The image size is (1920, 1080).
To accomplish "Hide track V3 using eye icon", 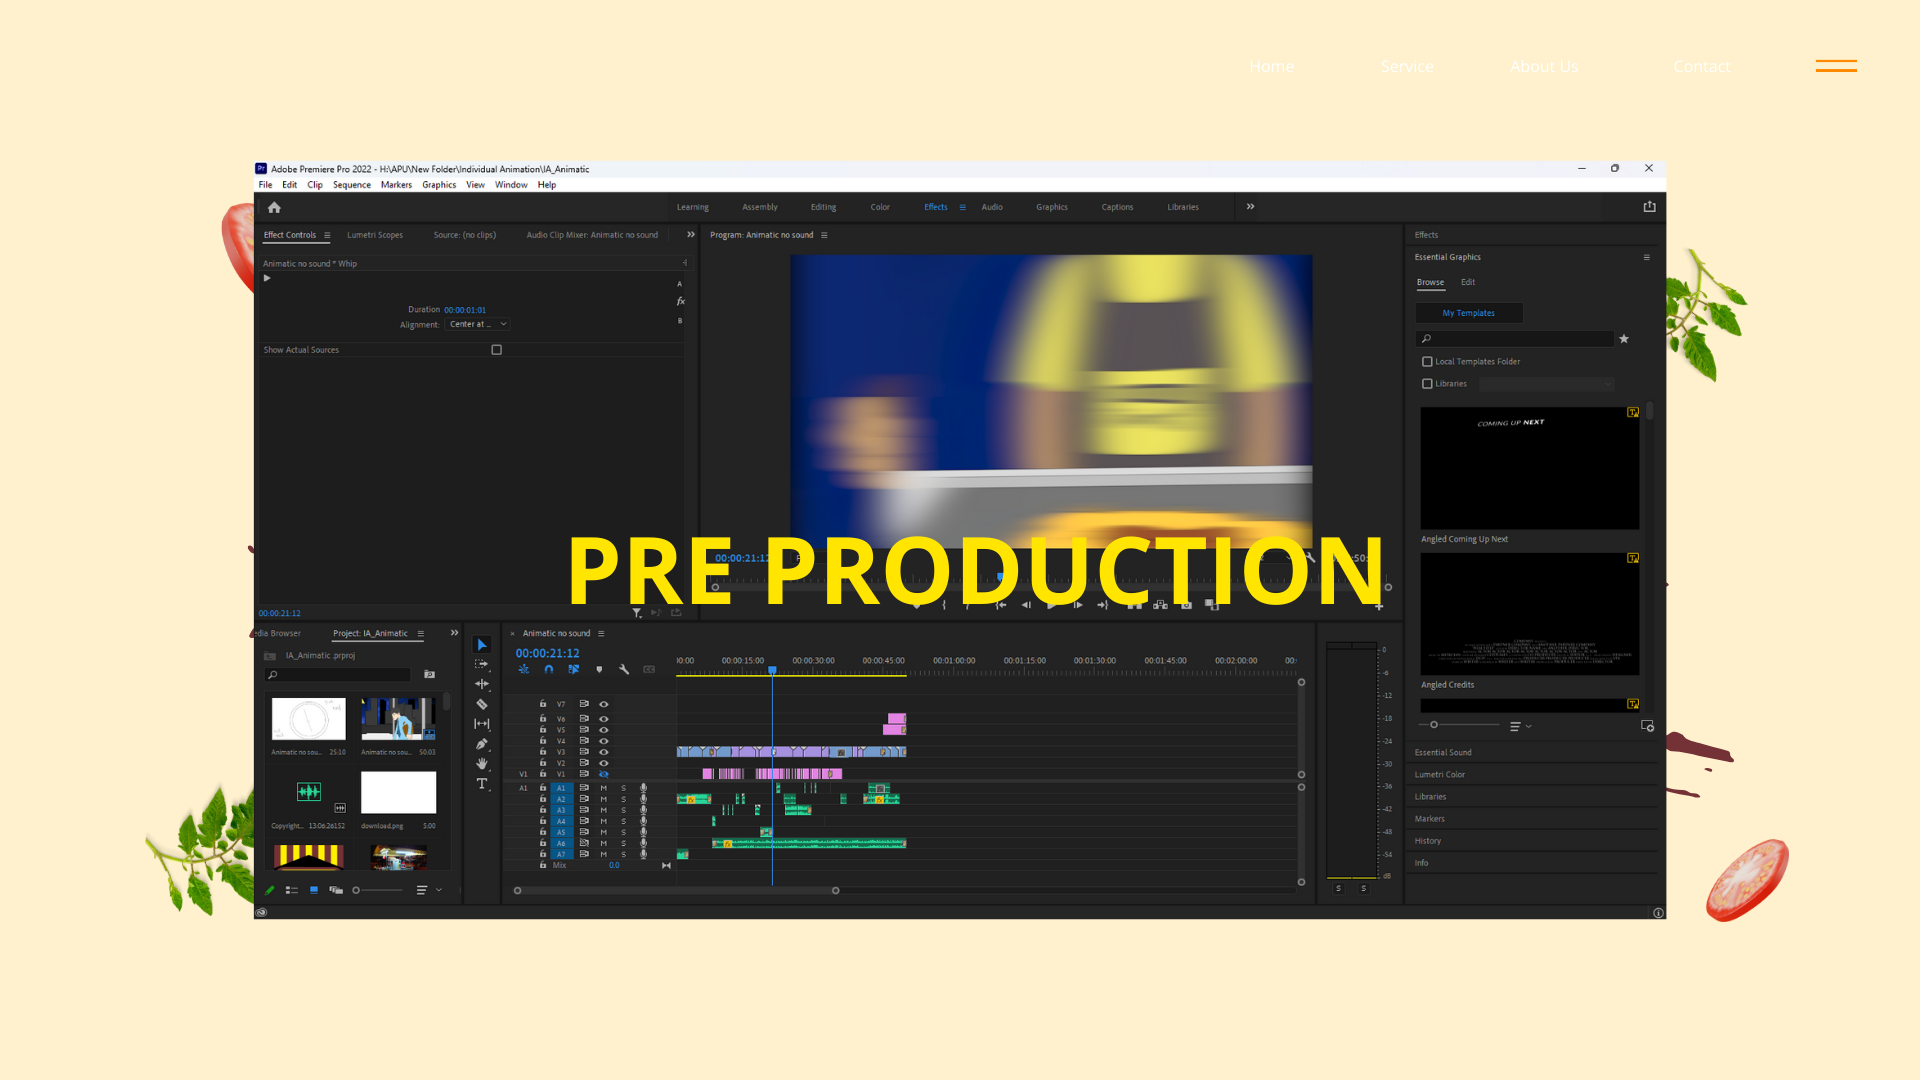I will click(x=603, y=752).
